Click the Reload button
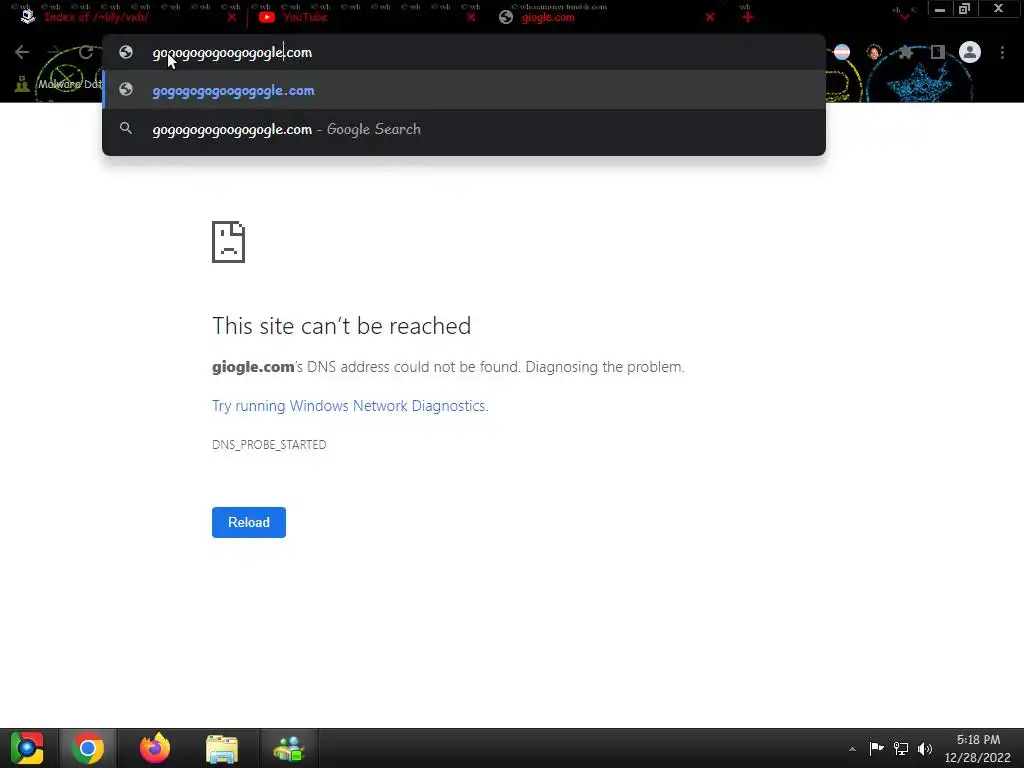 tap(249, 522)
